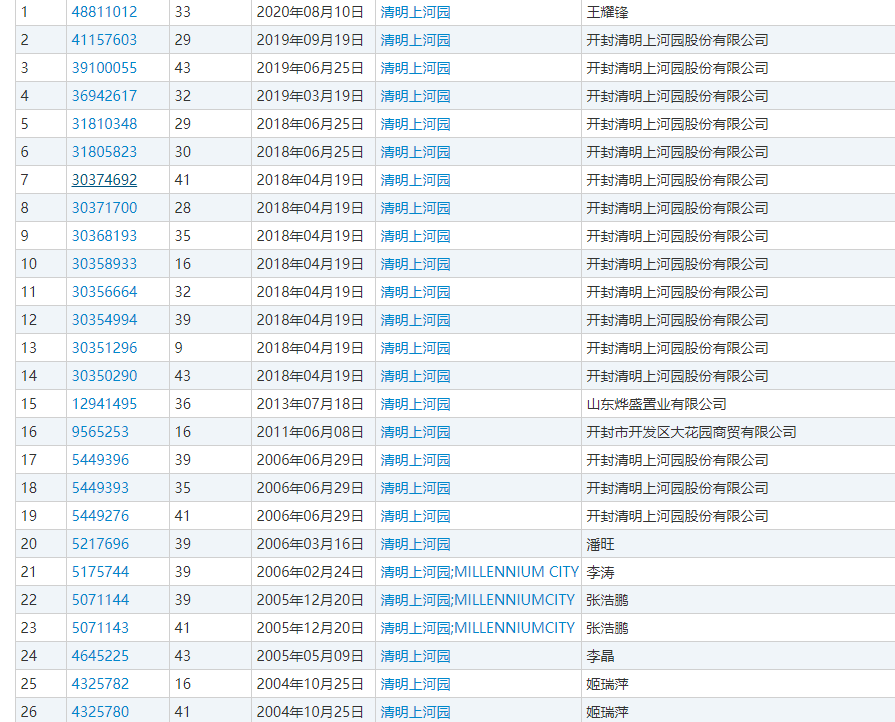
Task: Click 清明上河园;MILLENNIUMCITY link in row 23
Action: [x=477, y=628]
